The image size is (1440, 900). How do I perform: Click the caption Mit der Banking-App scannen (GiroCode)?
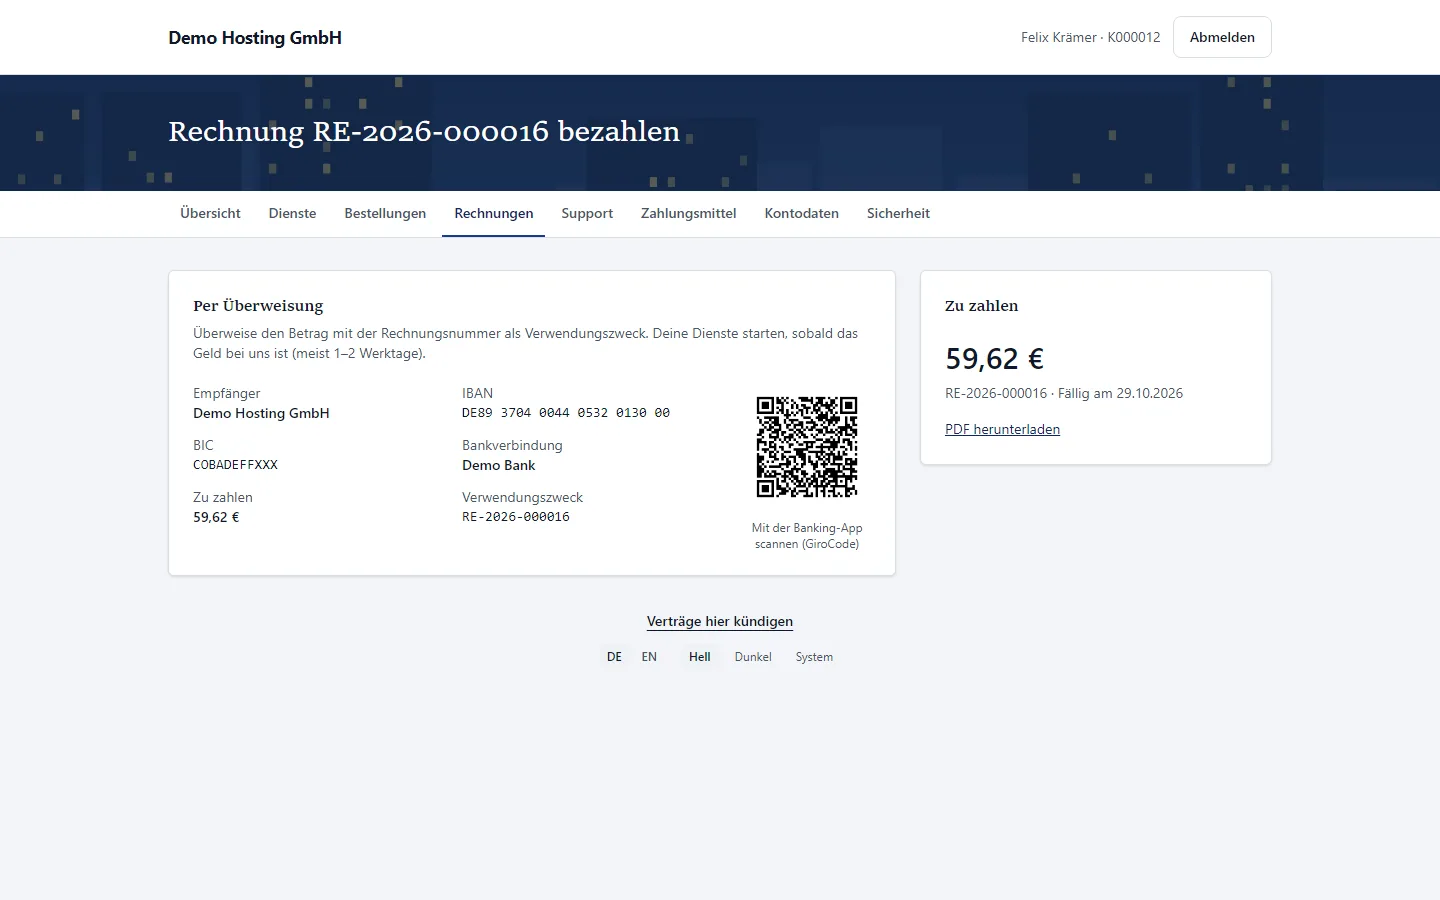tap(807, 536)
